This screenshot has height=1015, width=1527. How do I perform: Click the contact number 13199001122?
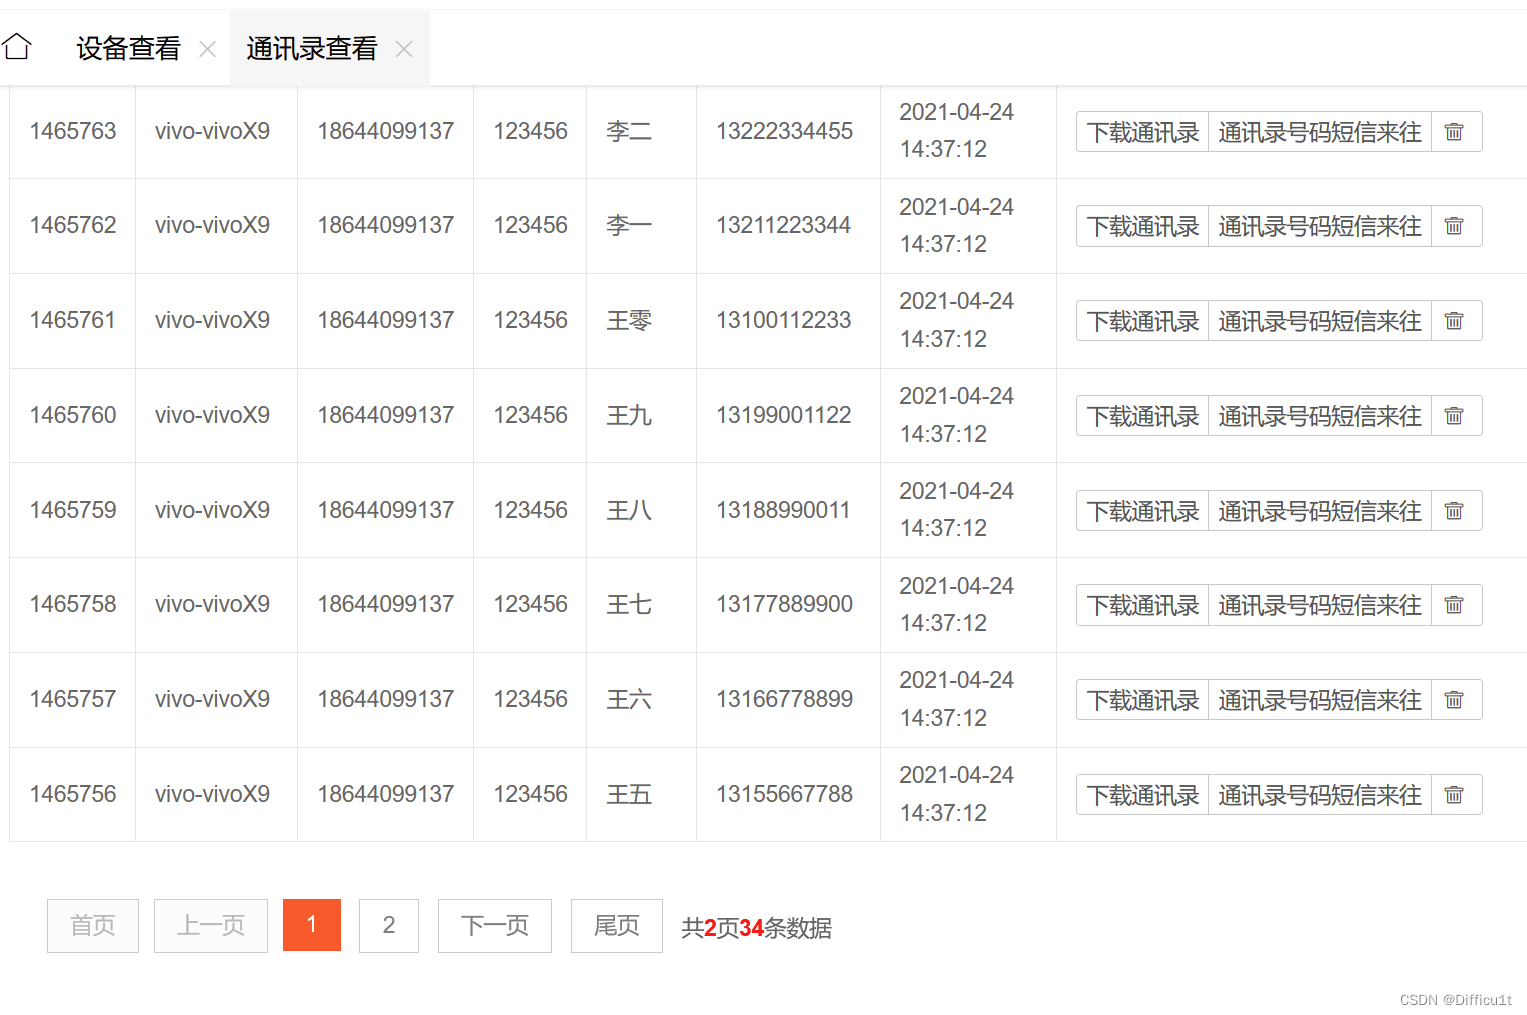pyautogui.click(x=784, y=415)
